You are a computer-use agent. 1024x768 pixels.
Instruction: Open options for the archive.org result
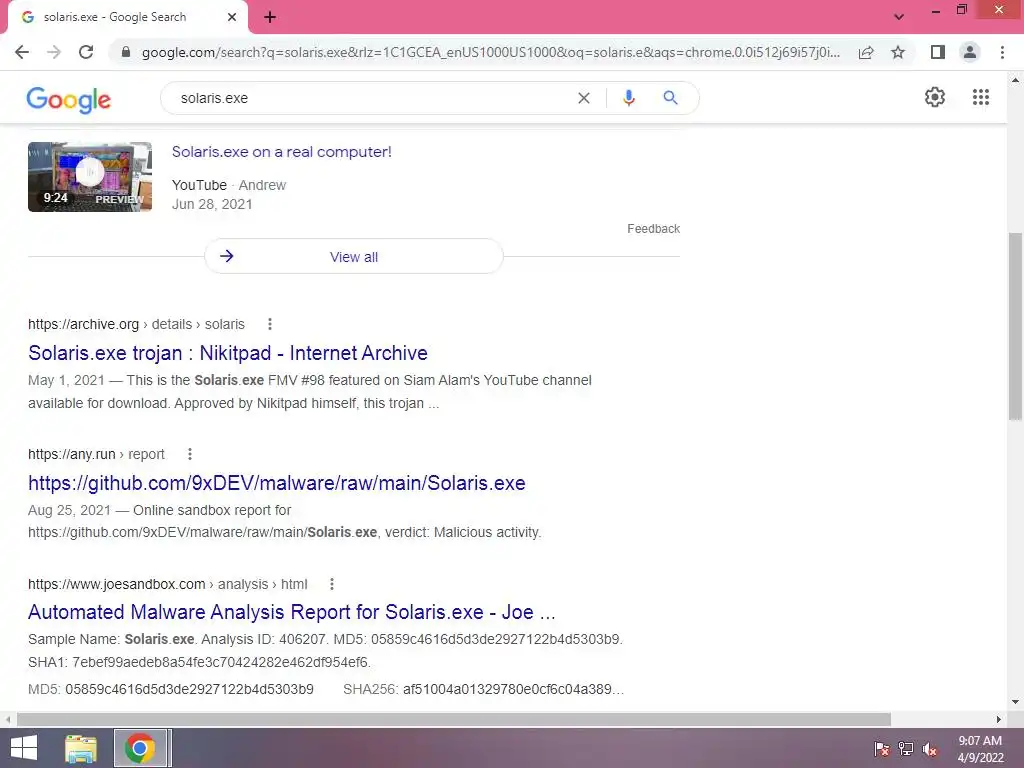(x=270, y=324)
